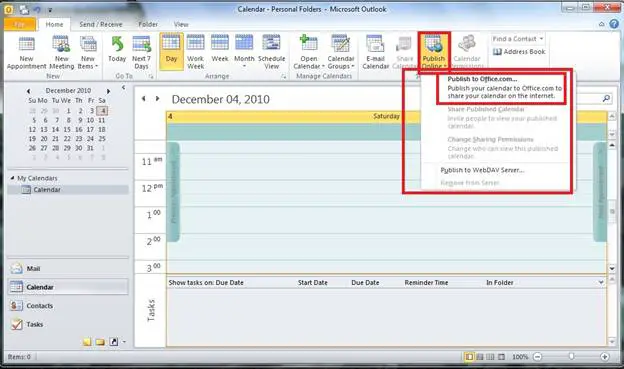This screenshot has width=624, height=369.
Task: Choose Publish to WebDAV Server
Action: tap(482, 170)
